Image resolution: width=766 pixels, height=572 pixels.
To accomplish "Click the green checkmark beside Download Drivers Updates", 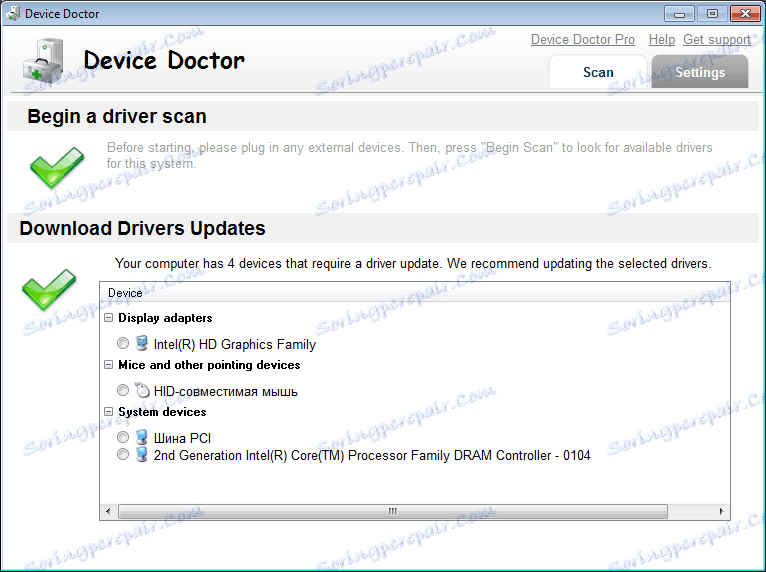I will tap(49, 289).
